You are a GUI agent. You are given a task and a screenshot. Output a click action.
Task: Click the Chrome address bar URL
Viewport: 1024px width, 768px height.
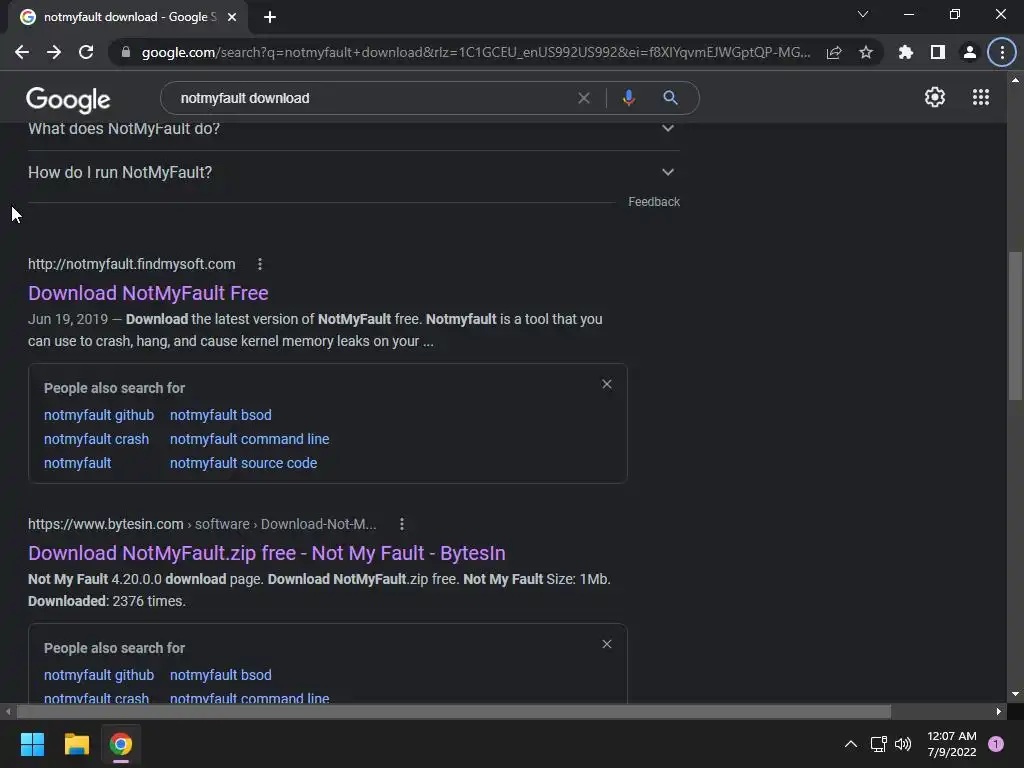tap(476, 52)
